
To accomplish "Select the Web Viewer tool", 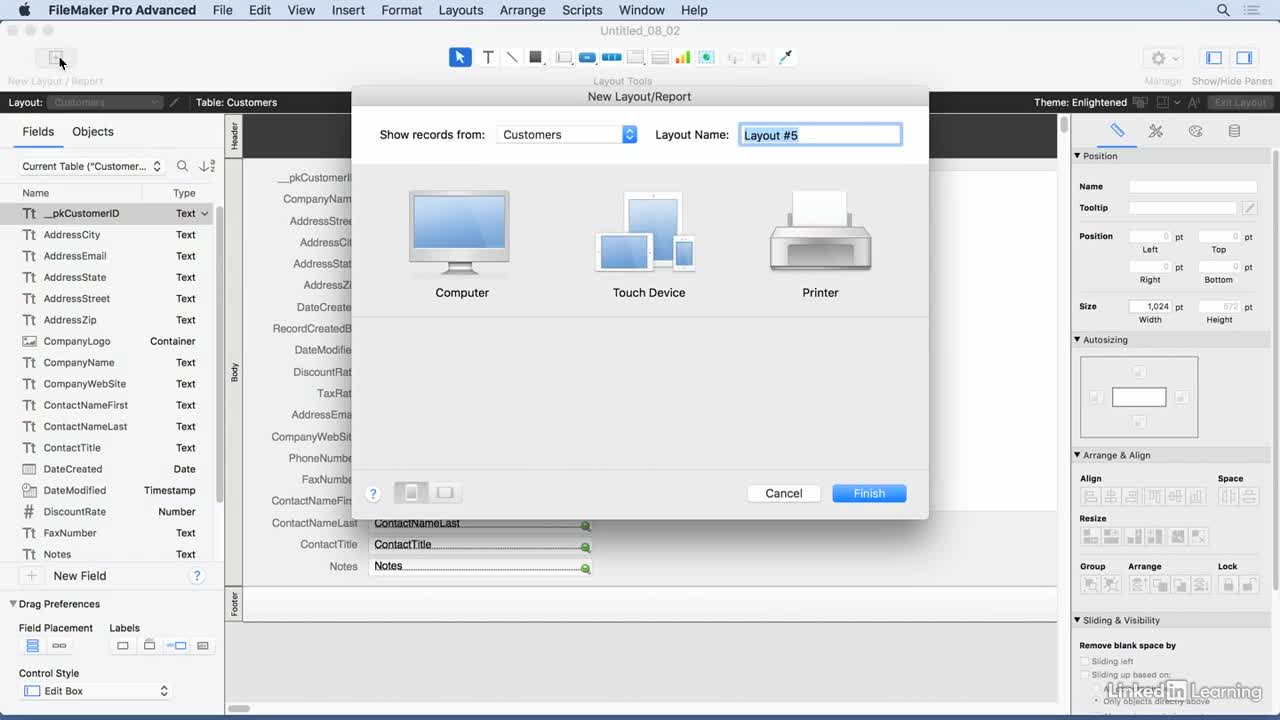I will 706,58.
